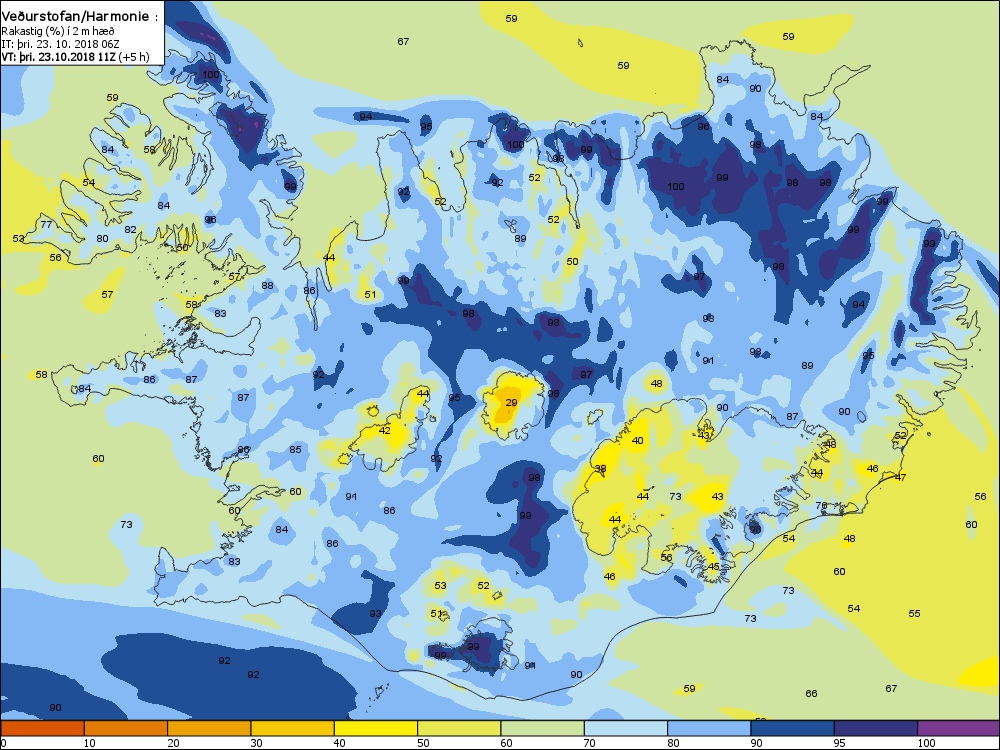Screen dimensions: 1000x750
Task: Click the 90–95 dark blue legend swatch
Action: coord(793,728)
